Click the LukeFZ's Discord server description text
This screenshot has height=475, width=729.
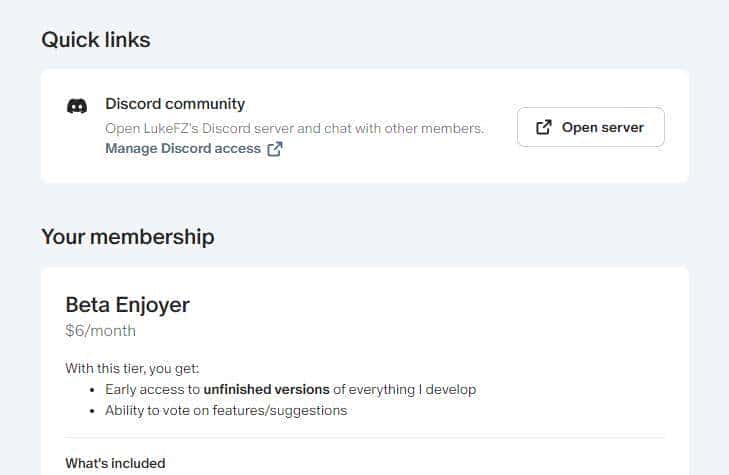294,129
